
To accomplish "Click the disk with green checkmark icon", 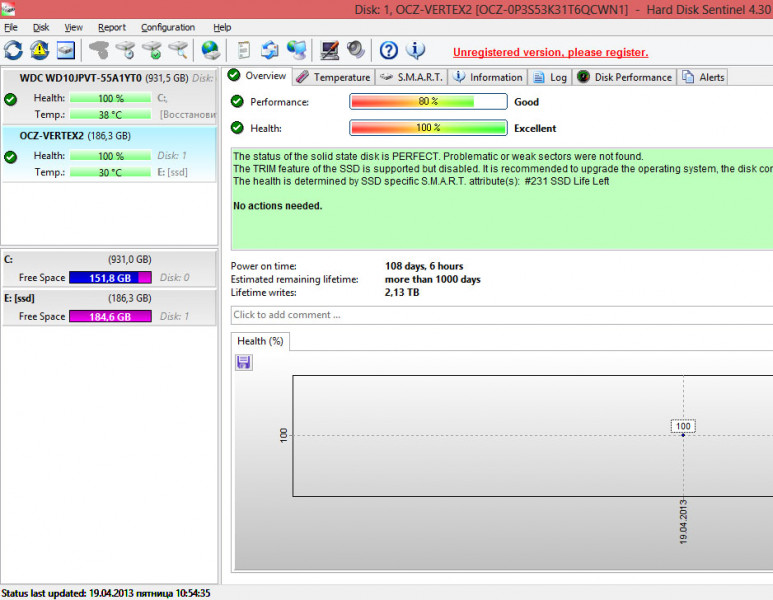I will point(151,50).
